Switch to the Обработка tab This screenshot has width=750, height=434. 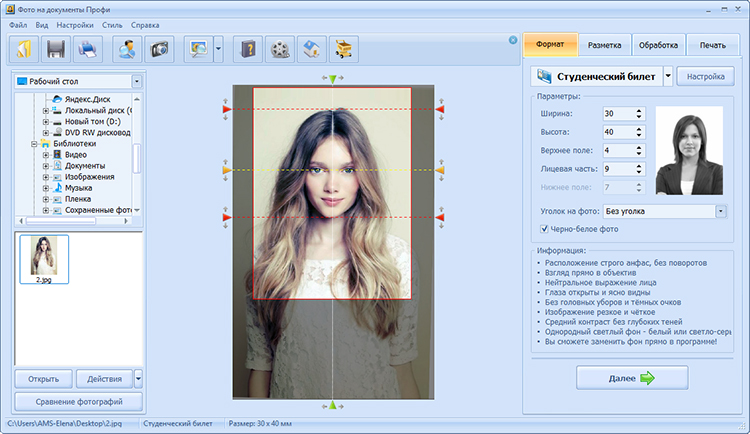click(x=658, y=45)
